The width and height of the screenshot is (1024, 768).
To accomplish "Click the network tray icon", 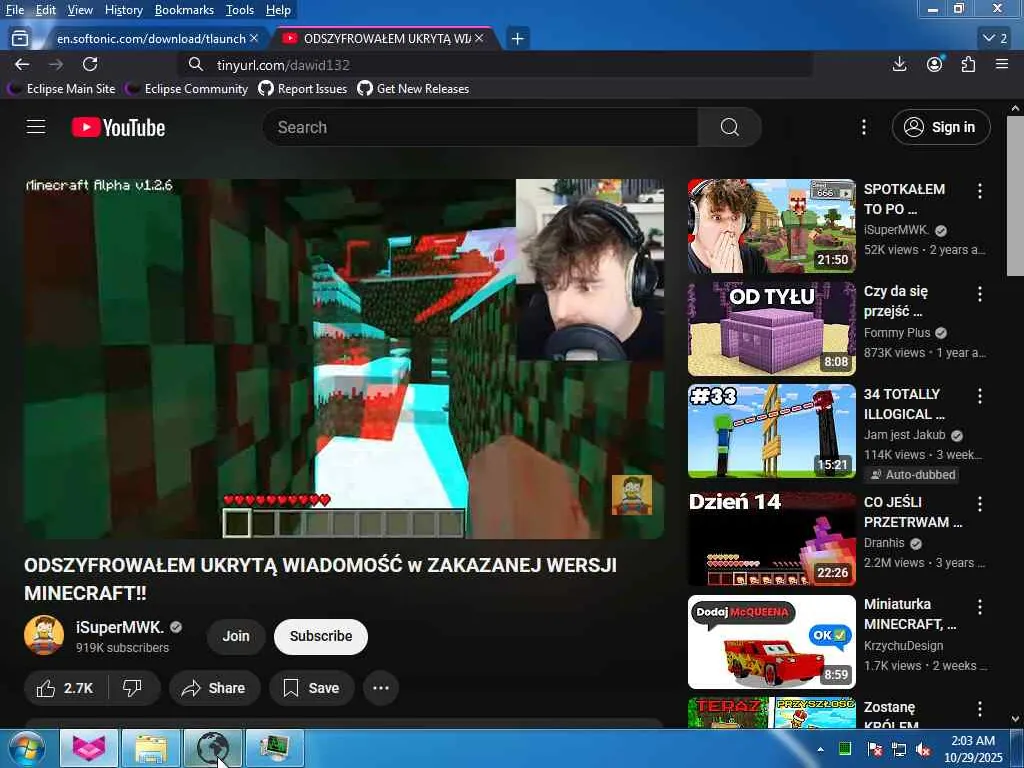I will click(899, 749).
